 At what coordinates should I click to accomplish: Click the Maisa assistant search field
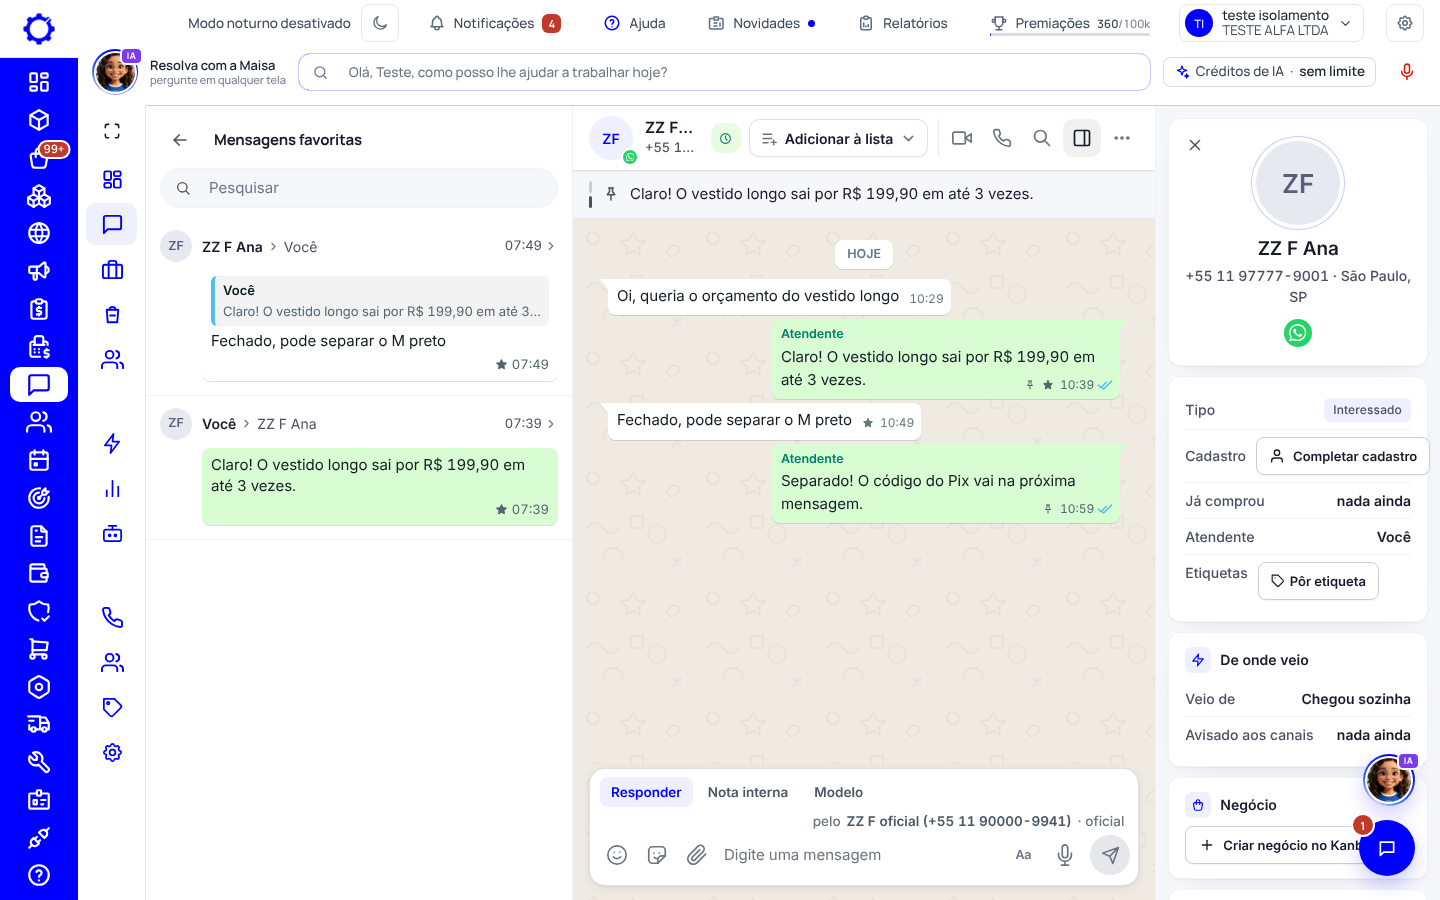click(x=724, y=72)
